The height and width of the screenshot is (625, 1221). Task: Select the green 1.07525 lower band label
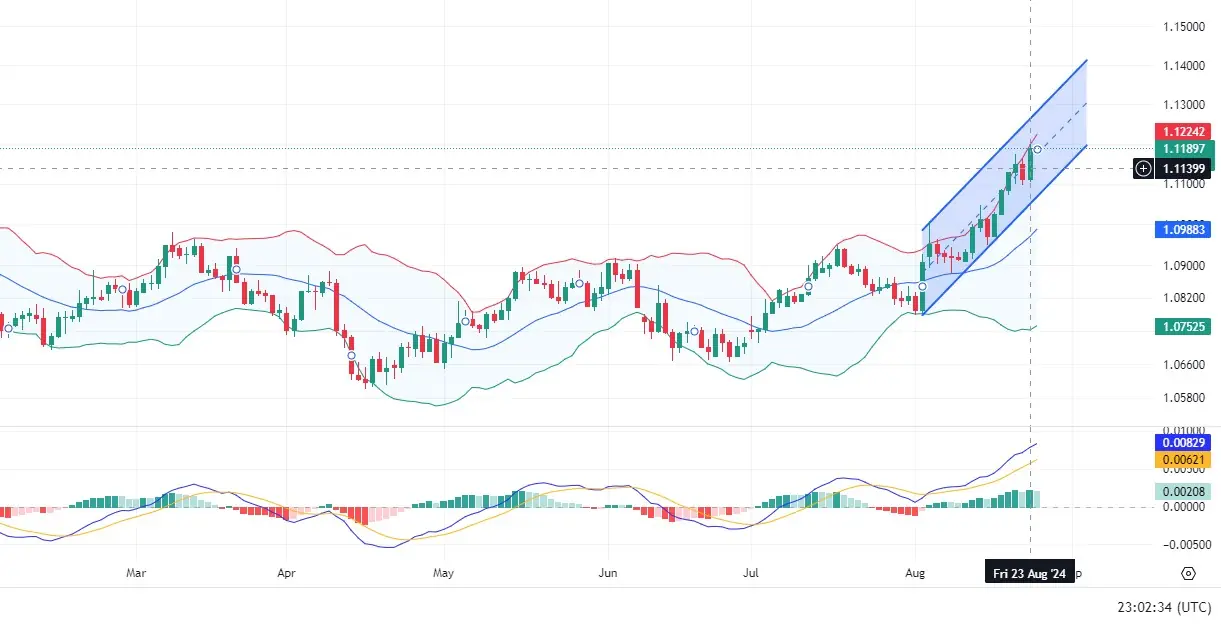click(x=1183, y=326)
